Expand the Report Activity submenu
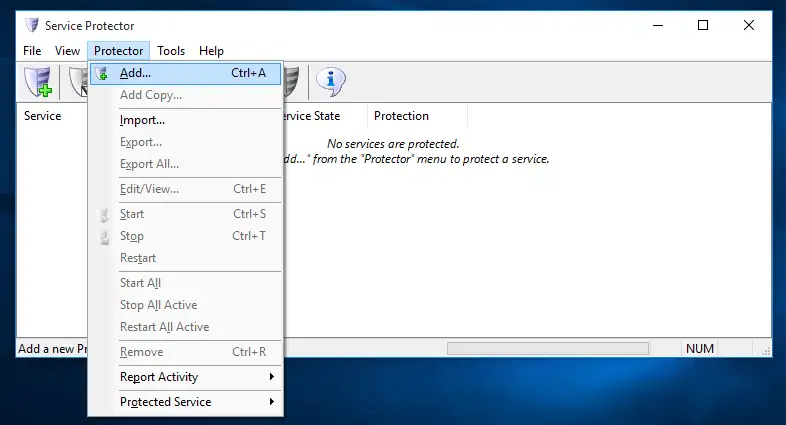This screenshot has width=786, height=425. [185, 377]
